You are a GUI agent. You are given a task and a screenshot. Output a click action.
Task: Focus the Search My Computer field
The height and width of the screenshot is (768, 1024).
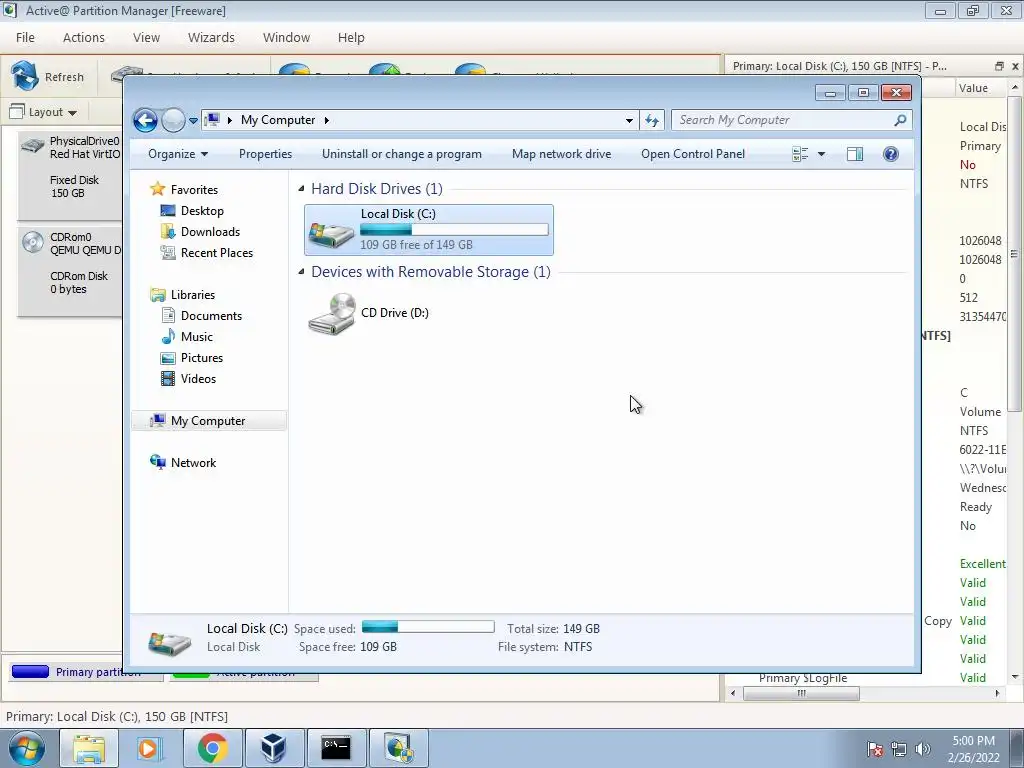click(782, 120)
